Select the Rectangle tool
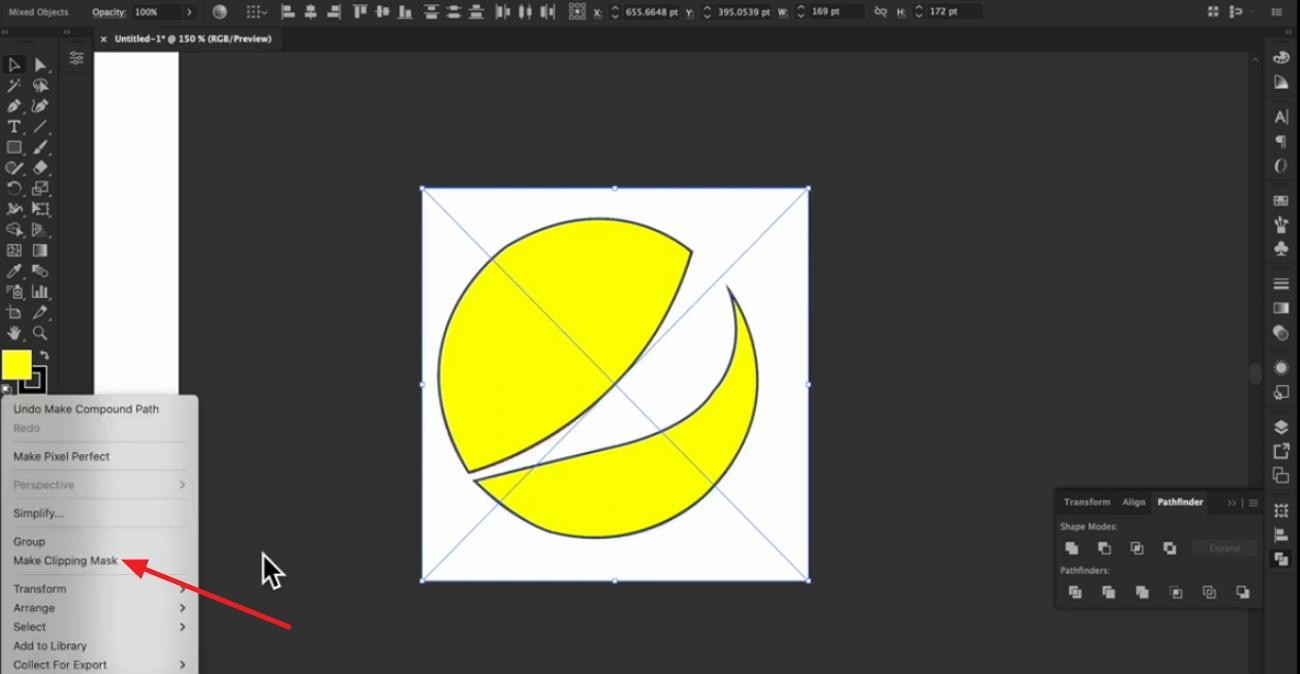 click(x=14, y=147)
